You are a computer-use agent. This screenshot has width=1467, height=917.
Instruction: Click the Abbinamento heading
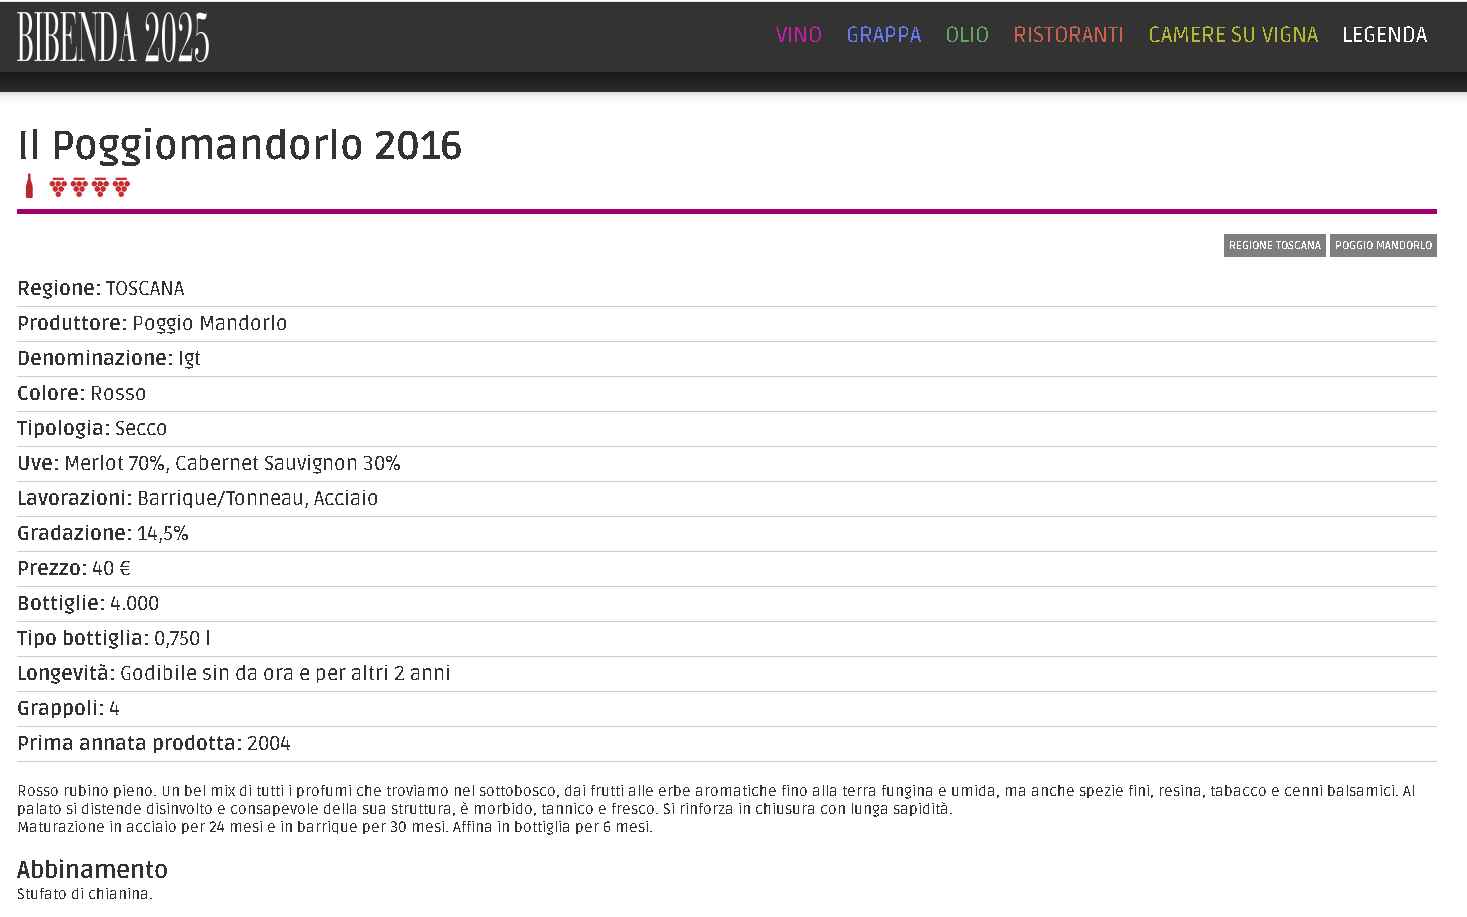92,869
